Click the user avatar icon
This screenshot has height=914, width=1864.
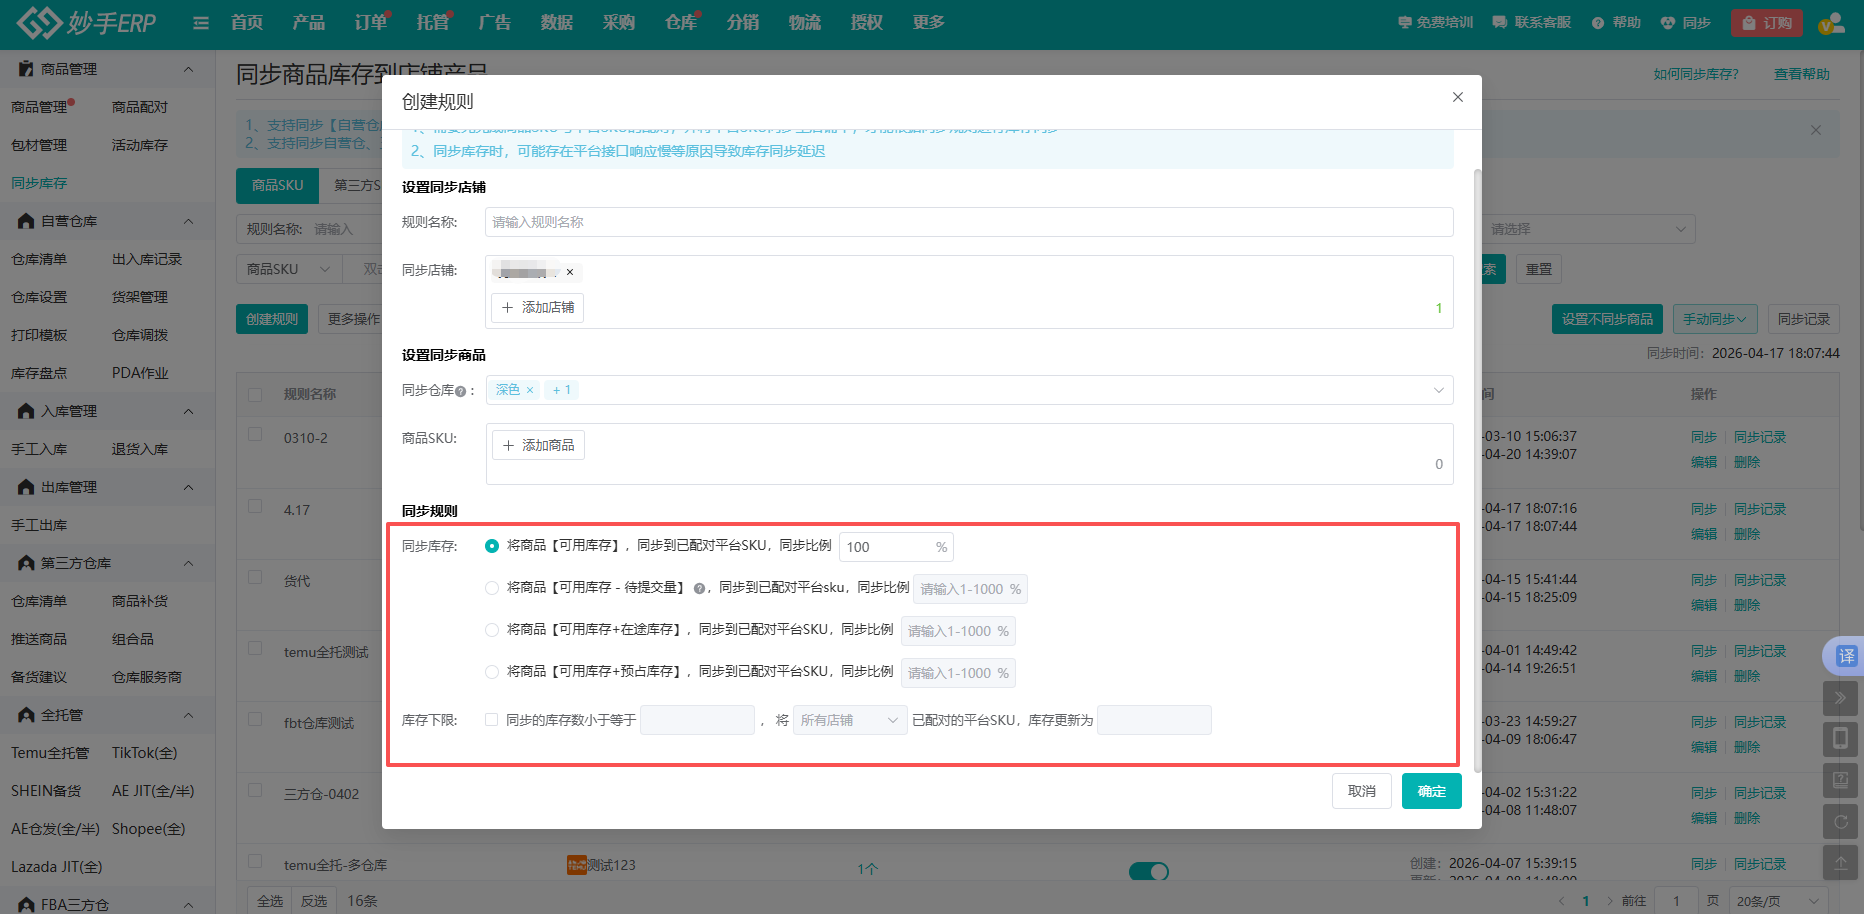[x=1832, y=23]
